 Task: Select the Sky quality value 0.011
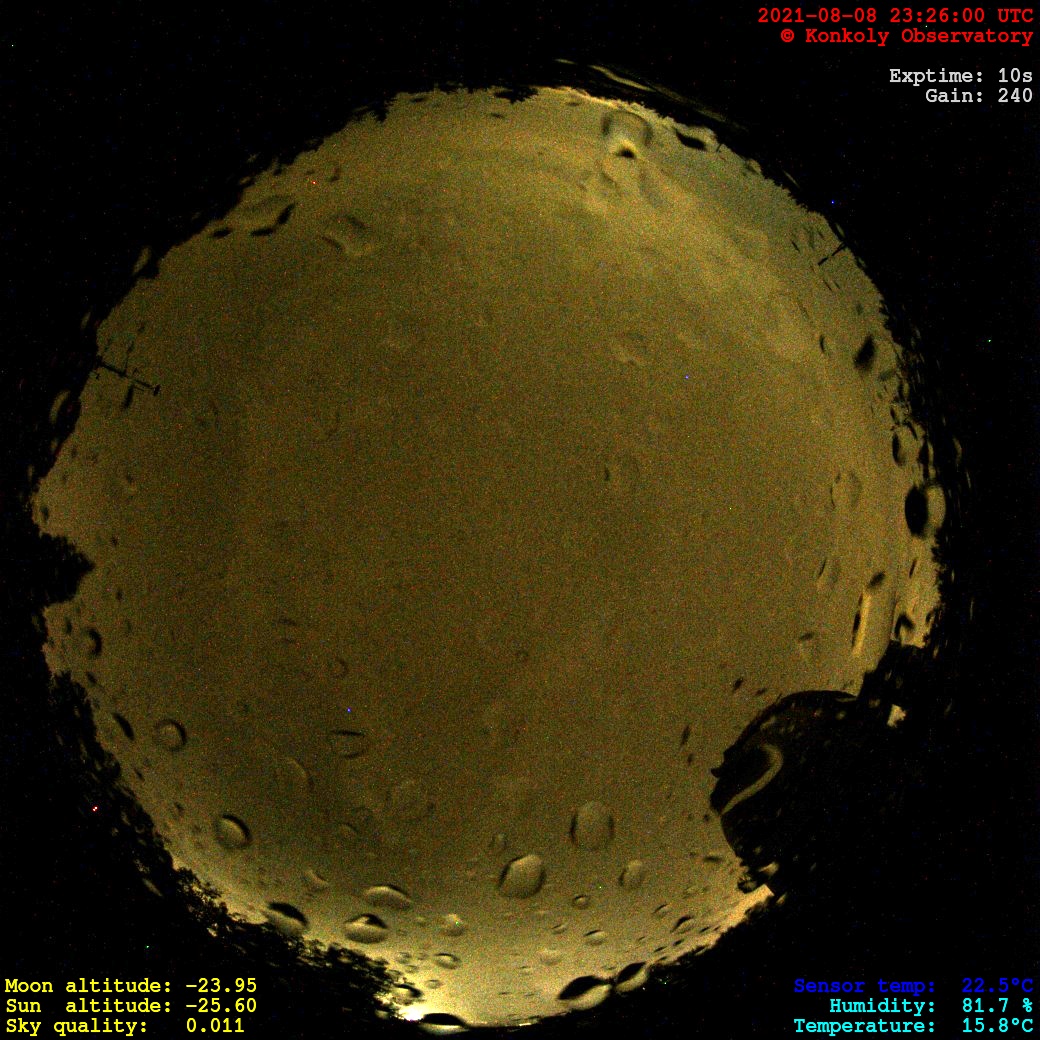[x=215, y=1026]
